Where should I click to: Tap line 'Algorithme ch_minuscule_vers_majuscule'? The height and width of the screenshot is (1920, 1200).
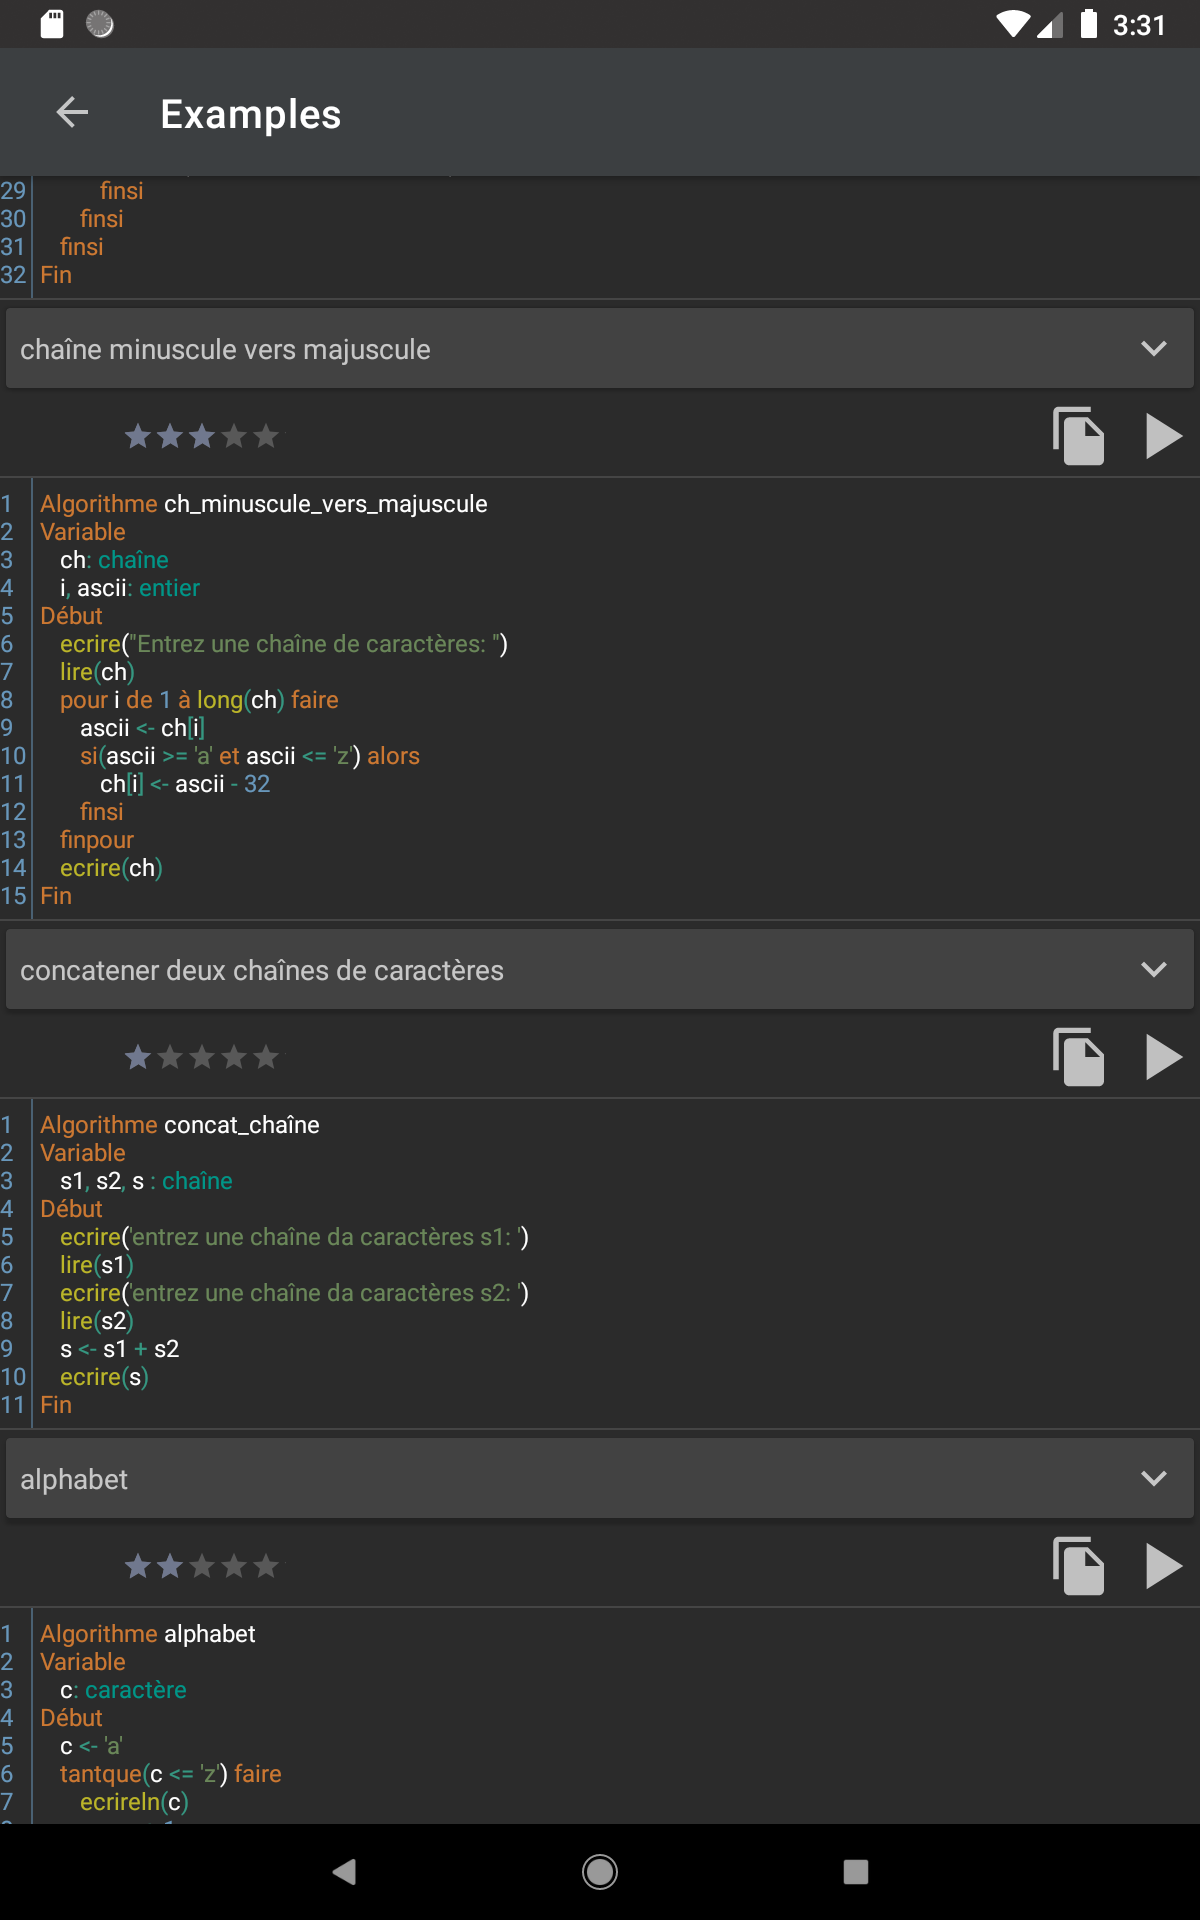264,504
